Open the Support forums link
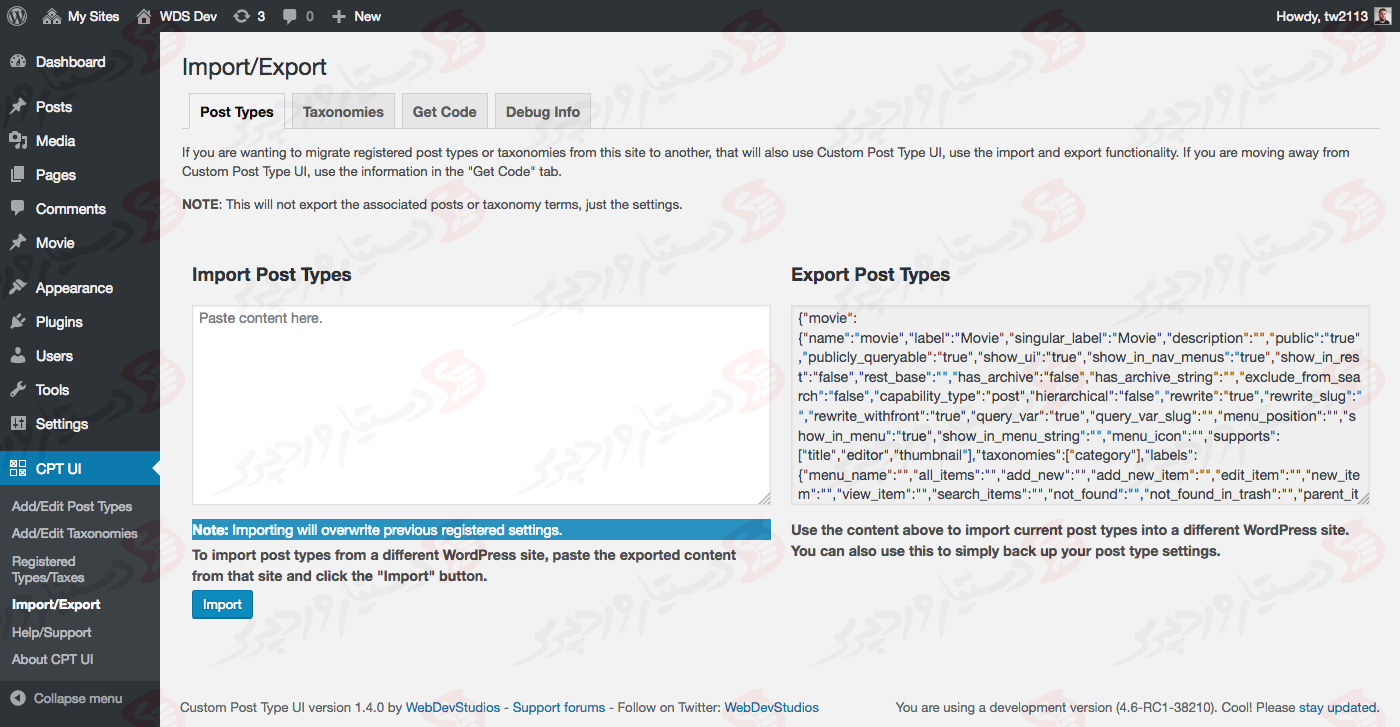 558,707
